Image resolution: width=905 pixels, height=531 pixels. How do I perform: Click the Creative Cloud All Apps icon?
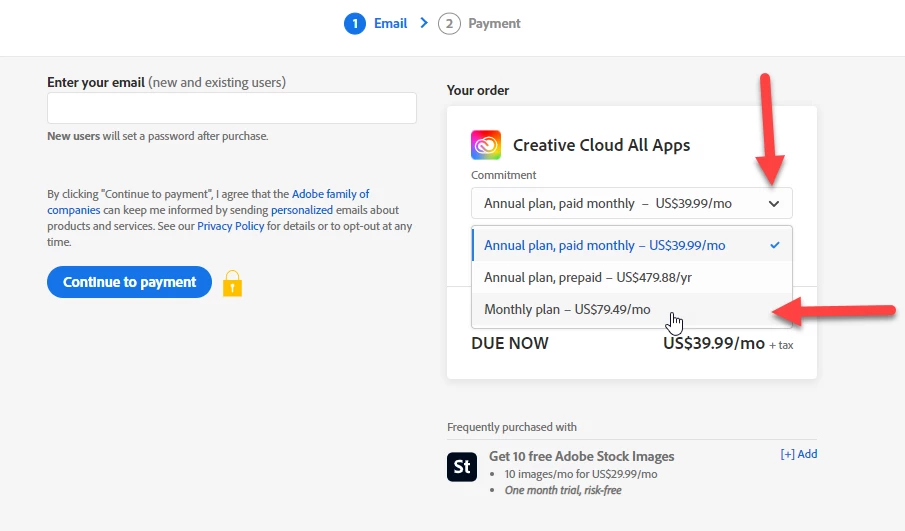(486, 145)
